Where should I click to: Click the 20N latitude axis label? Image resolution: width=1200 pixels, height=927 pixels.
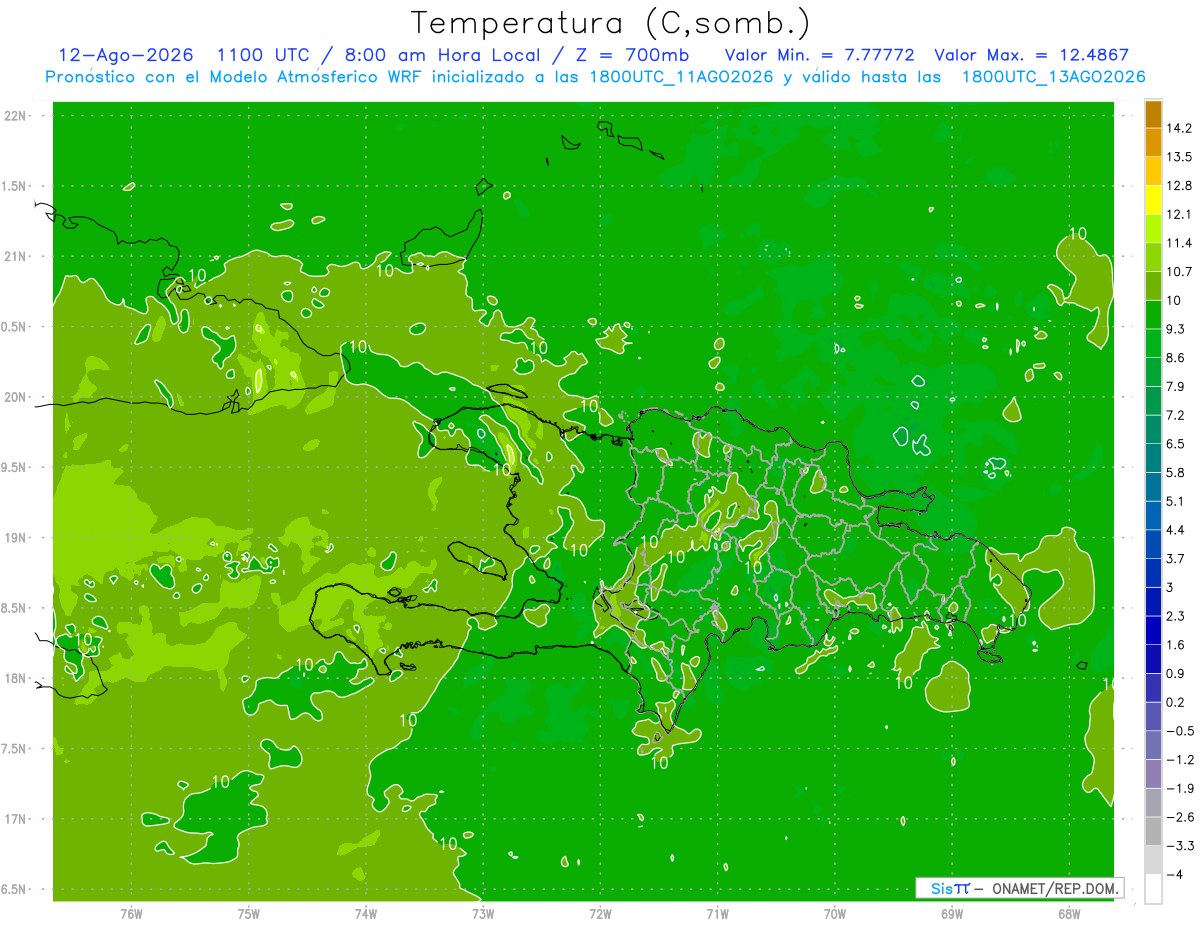(17, 397)
